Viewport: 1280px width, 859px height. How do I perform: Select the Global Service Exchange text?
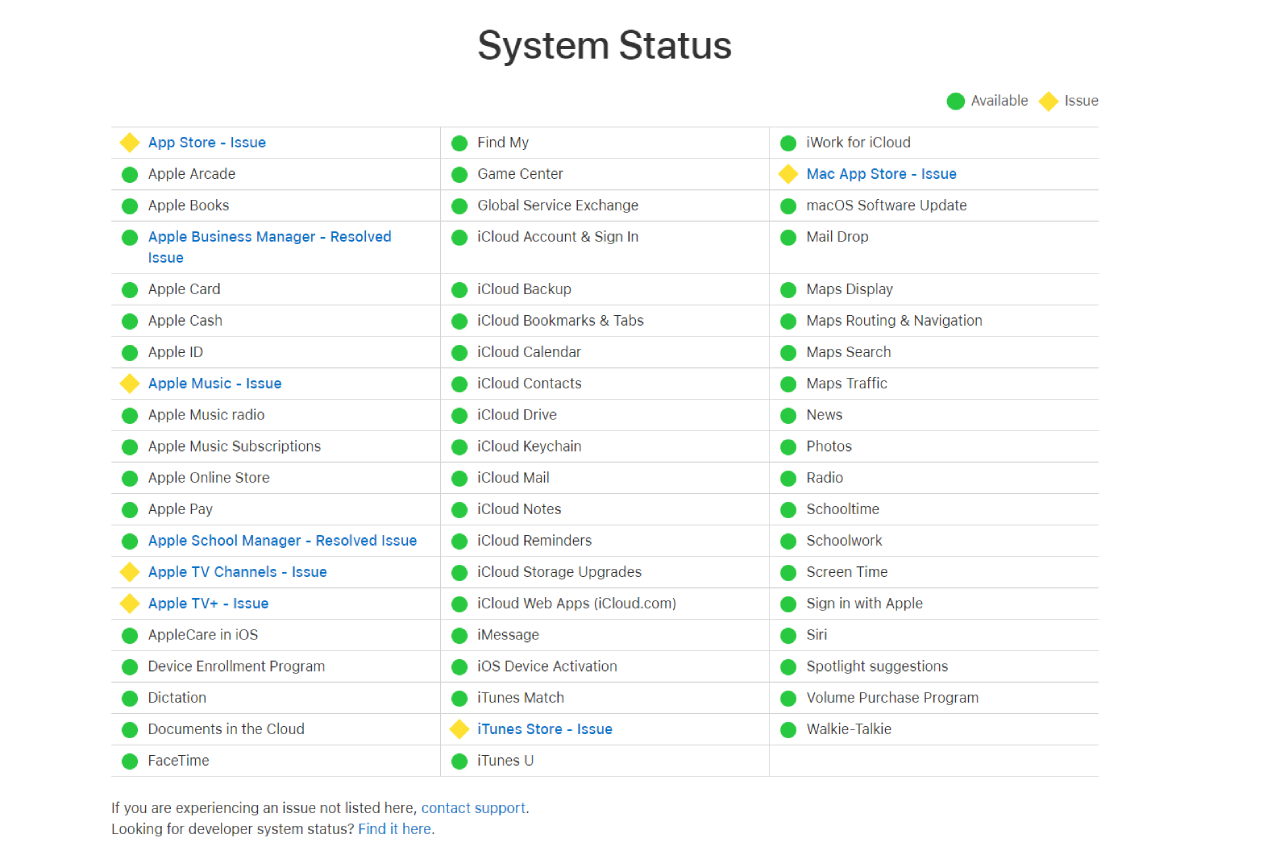558,205
